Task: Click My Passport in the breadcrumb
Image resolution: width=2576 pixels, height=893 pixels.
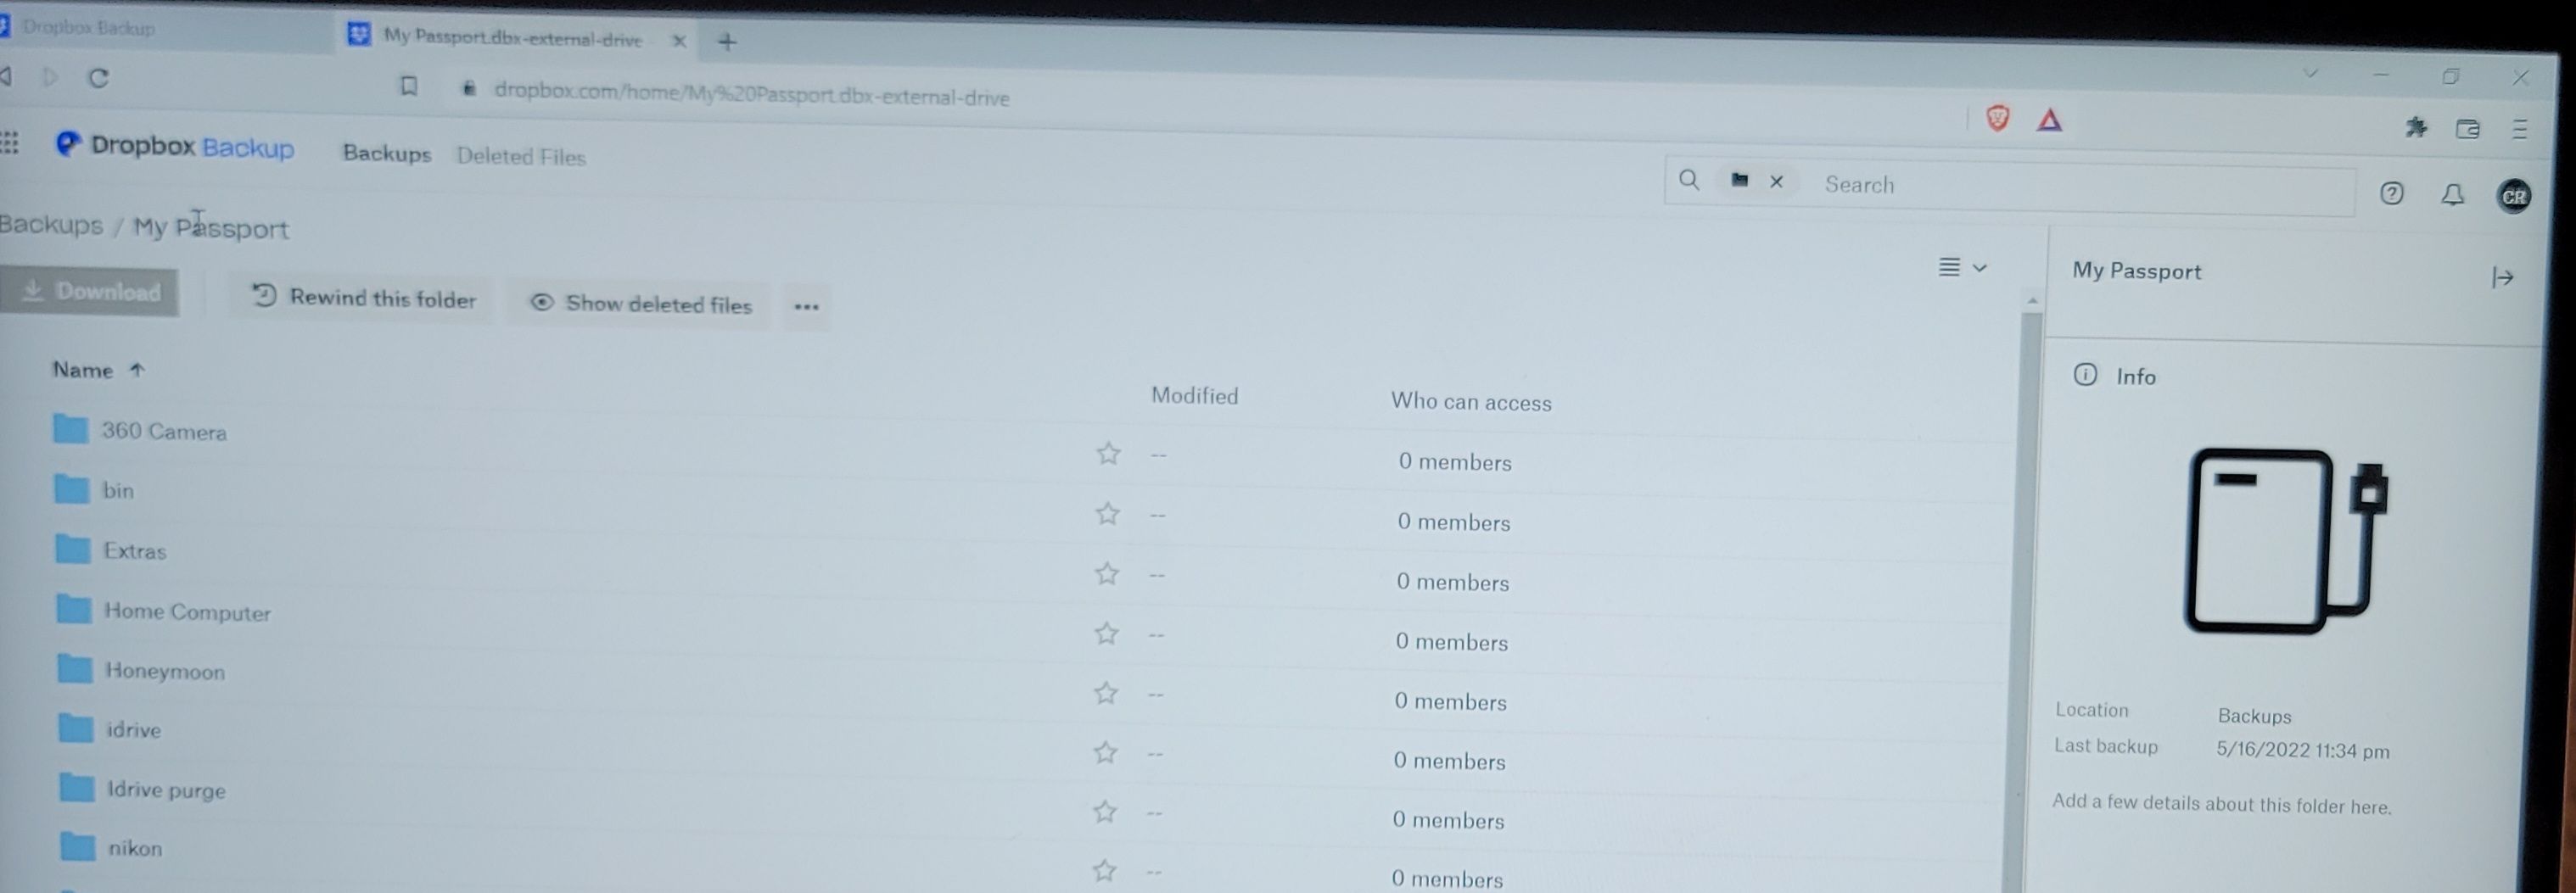Action: coord(211,228)
